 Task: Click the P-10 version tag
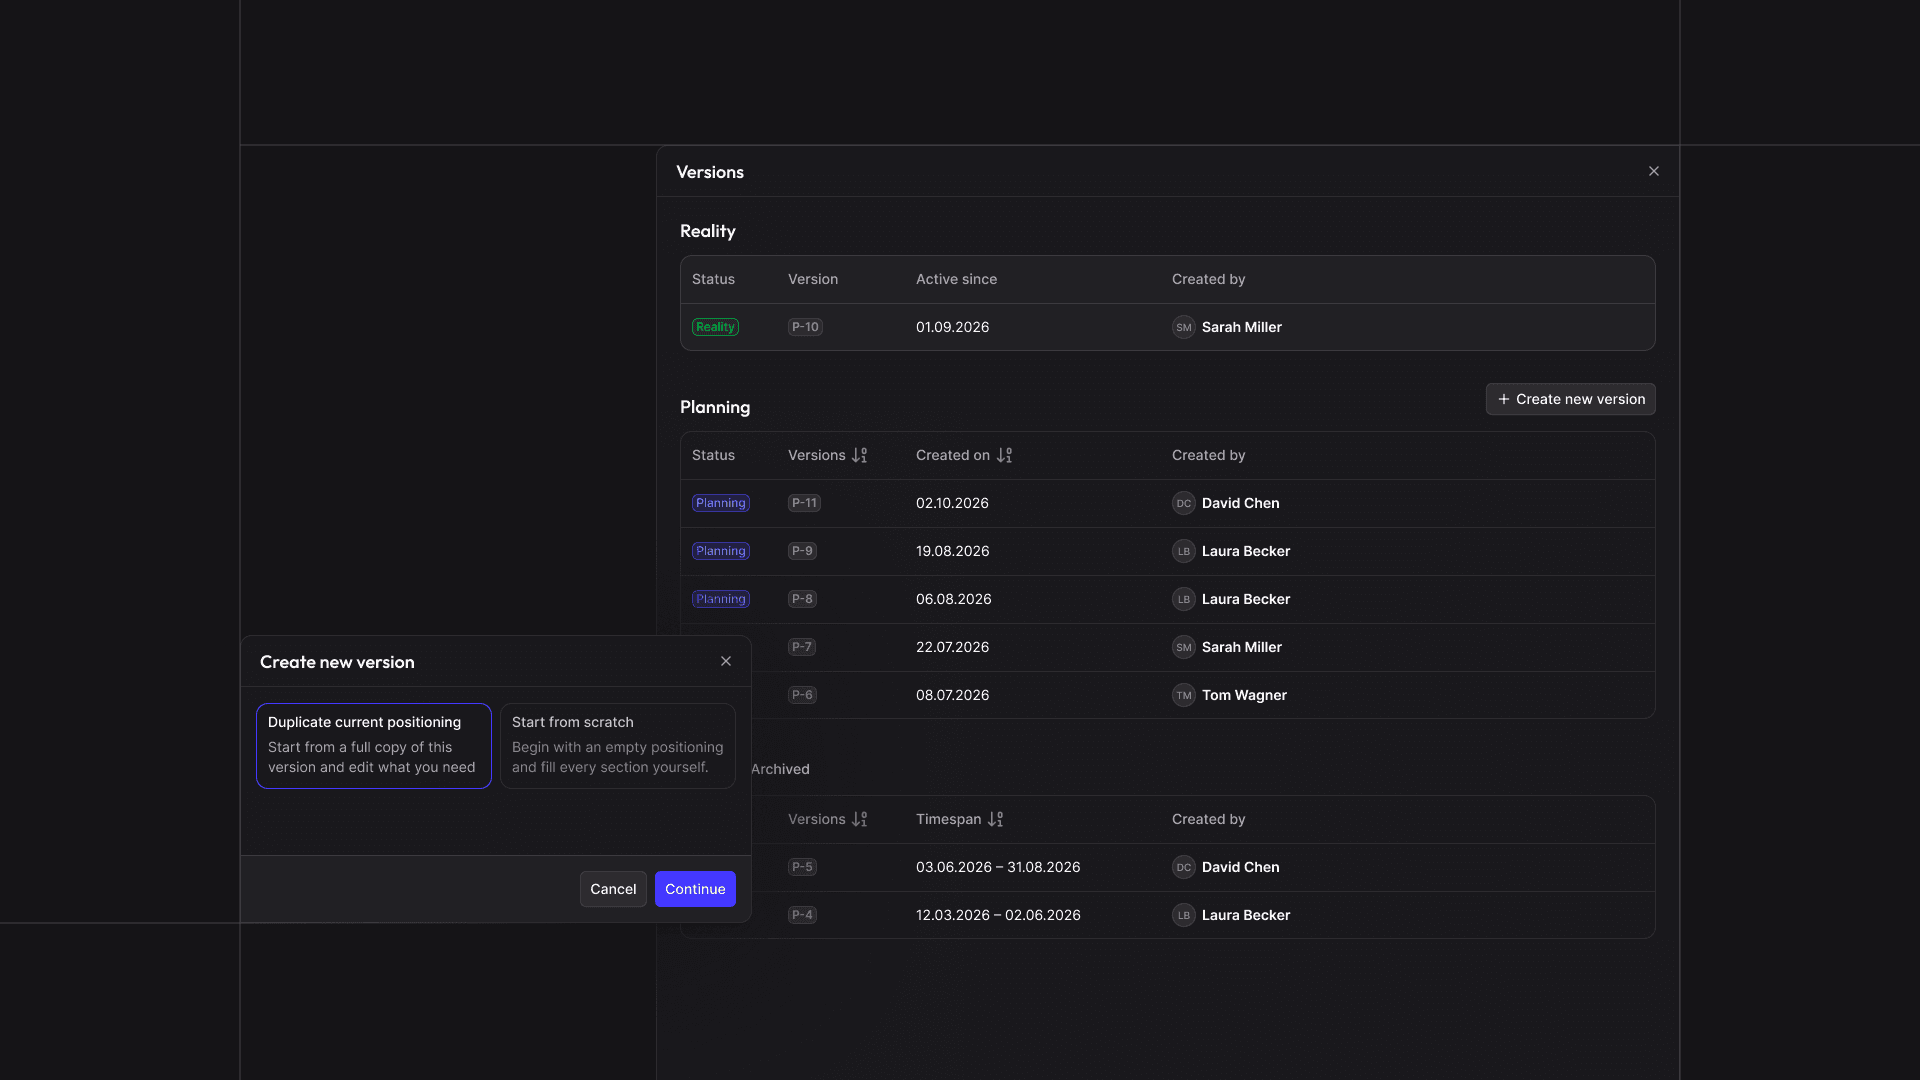click(x=805, y=327)
